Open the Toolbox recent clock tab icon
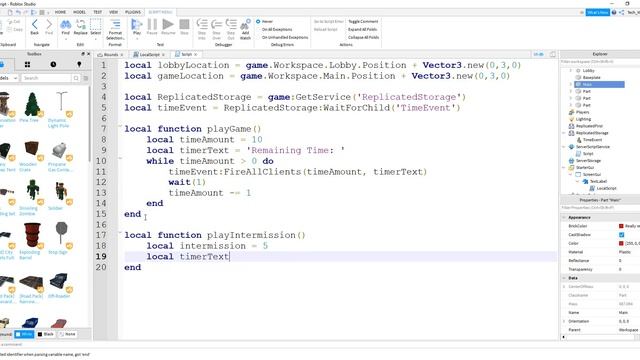This screenshot has height=360, width=640. [x=53, y=64]
